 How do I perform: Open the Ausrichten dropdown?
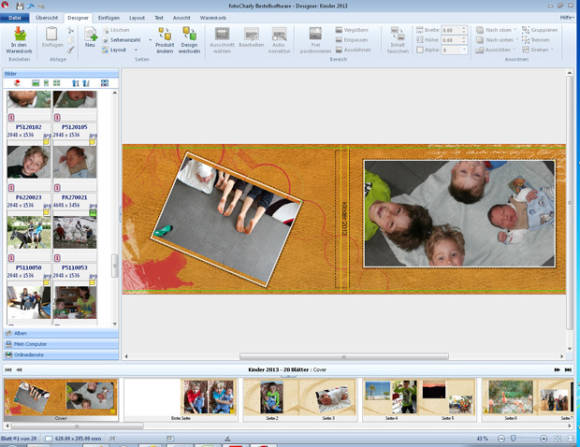point(514,50)
